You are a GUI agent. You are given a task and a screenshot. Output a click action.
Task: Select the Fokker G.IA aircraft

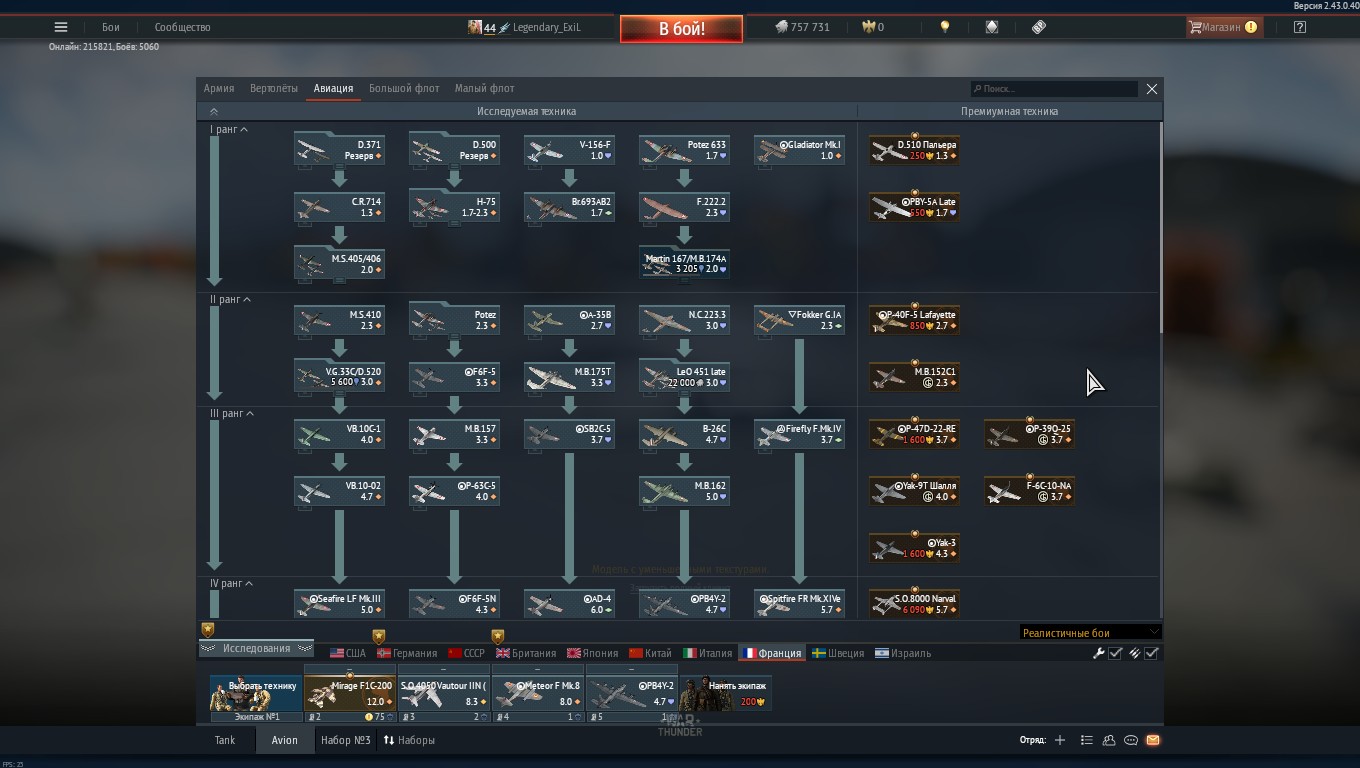(799, 320)
